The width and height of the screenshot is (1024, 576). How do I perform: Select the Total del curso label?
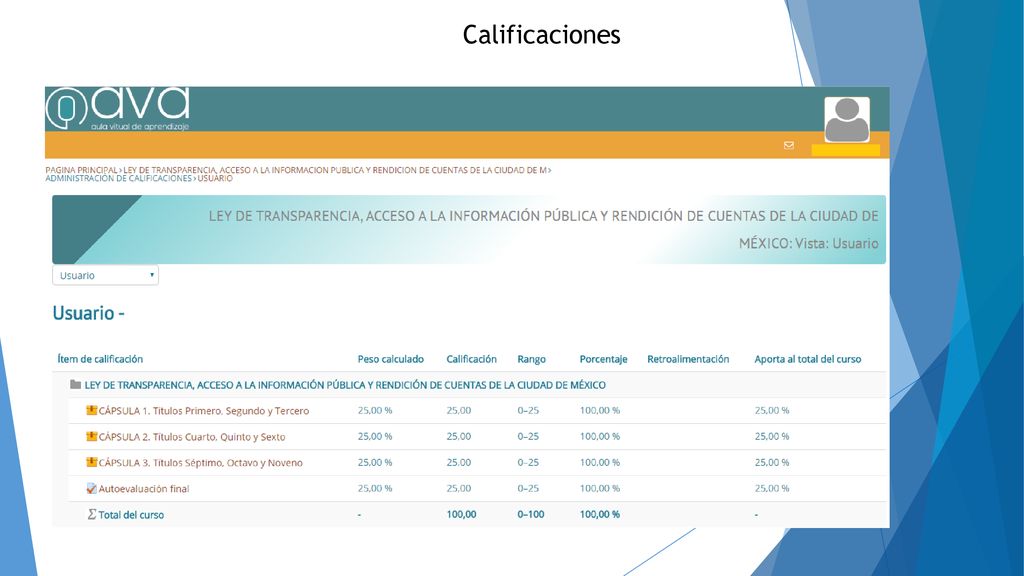pyautogui.click(x=131, y=515)
